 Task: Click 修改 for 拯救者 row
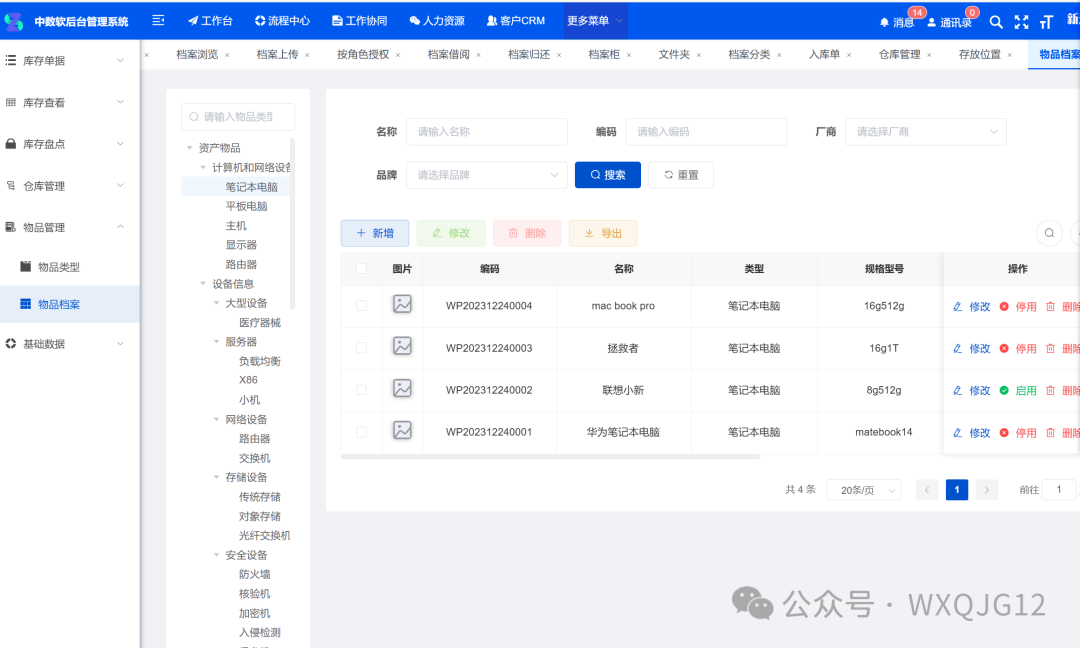click(972, 348)
